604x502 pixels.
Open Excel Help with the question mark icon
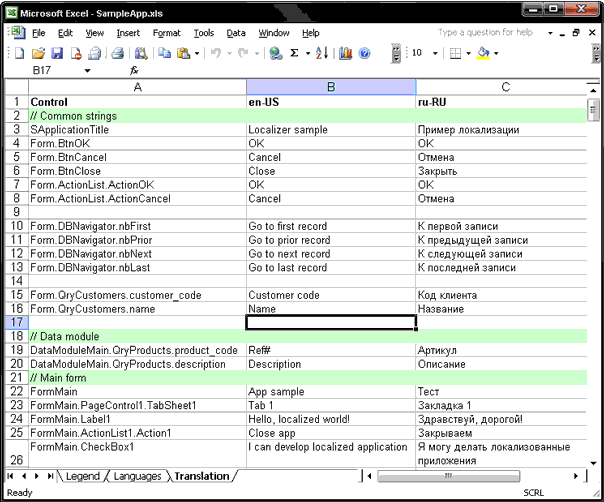[364, 53]
